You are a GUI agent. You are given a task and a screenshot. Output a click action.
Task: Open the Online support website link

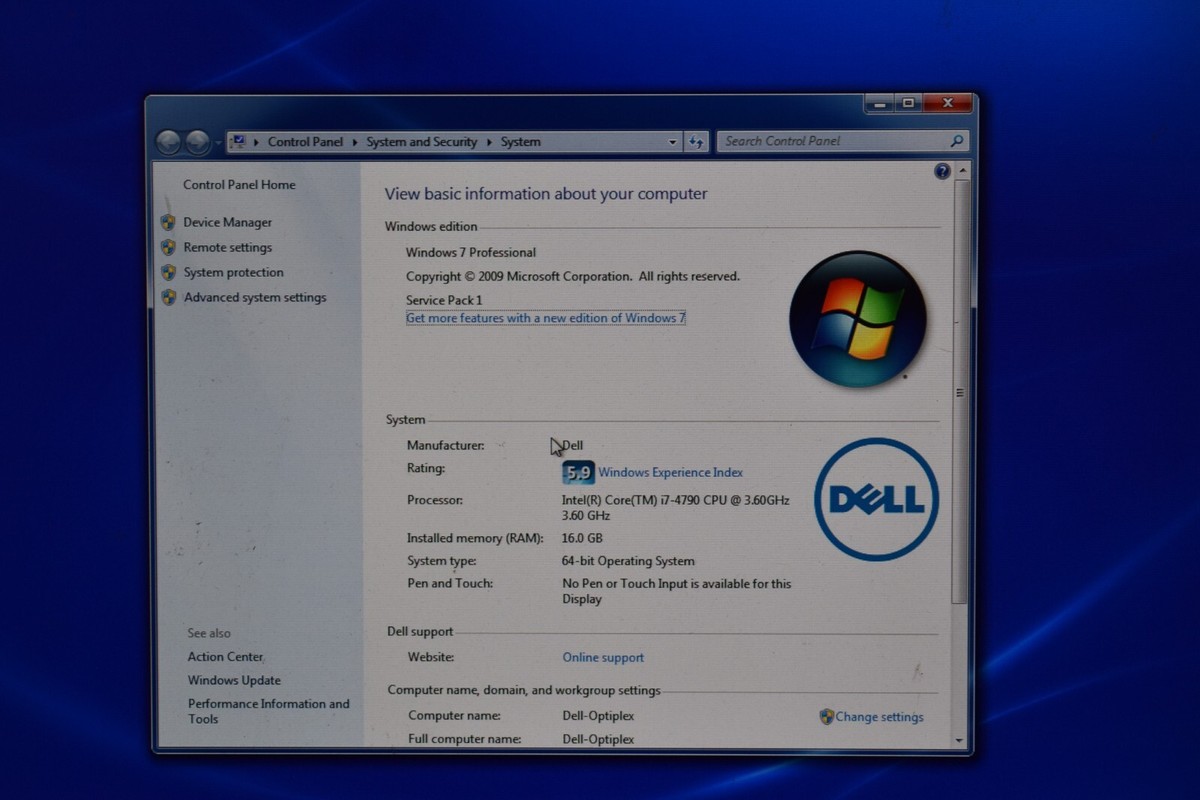click(603, 658)
